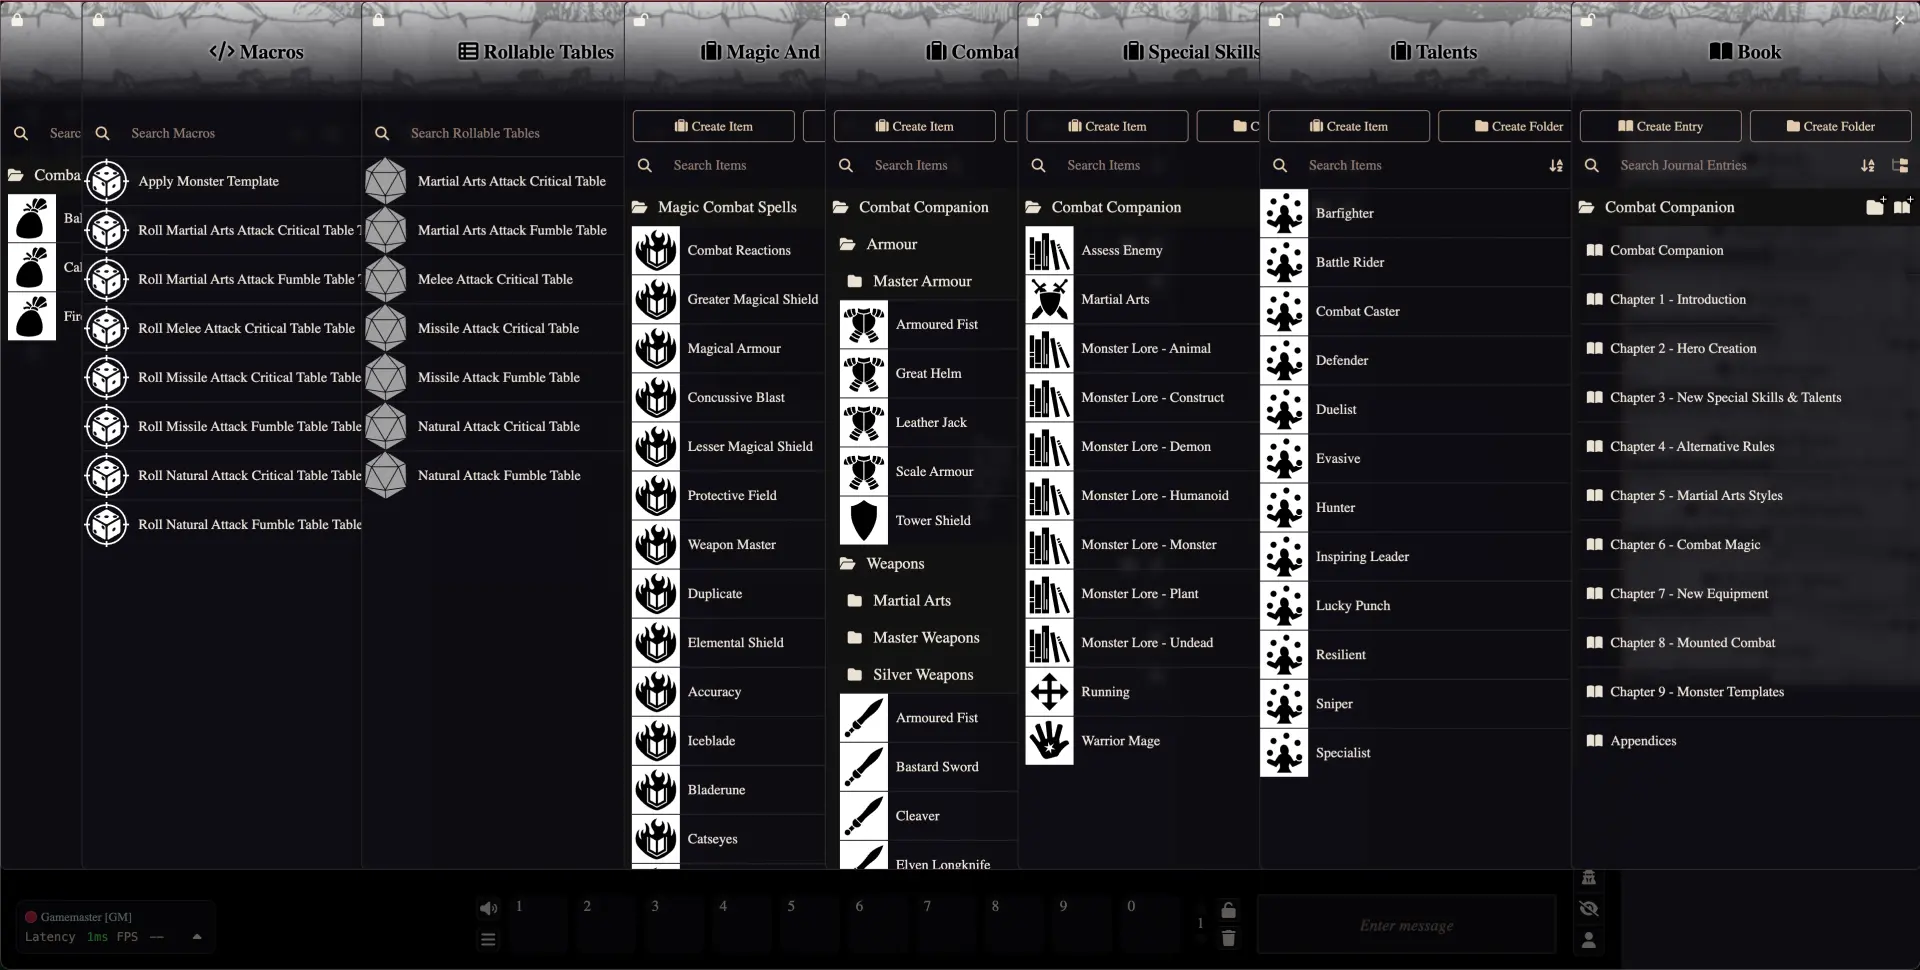Open the hotbar menu icon below the speaker
The width and height of the screenshot is (1920, 970).
(x=488, y=940)
